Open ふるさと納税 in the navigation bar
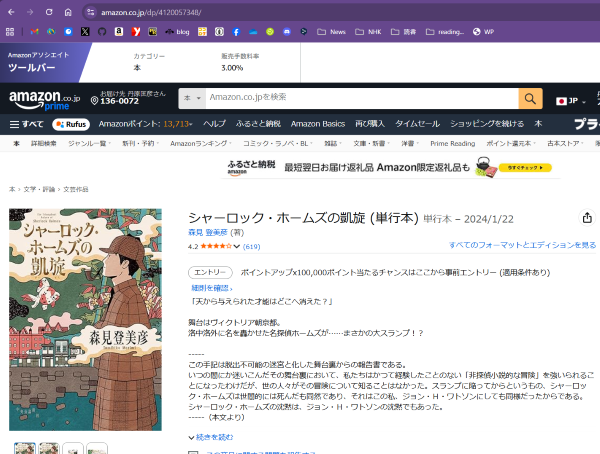Screen dimensions: 600x454 coord(258,124)
